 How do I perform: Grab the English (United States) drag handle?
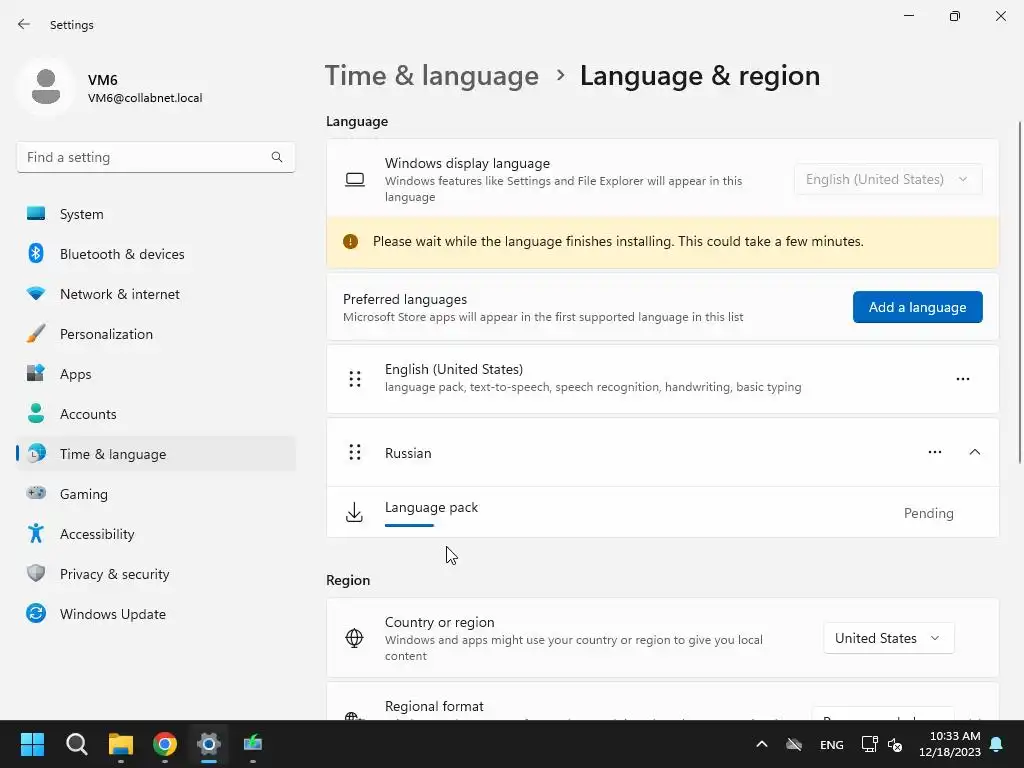coord(355,379)
